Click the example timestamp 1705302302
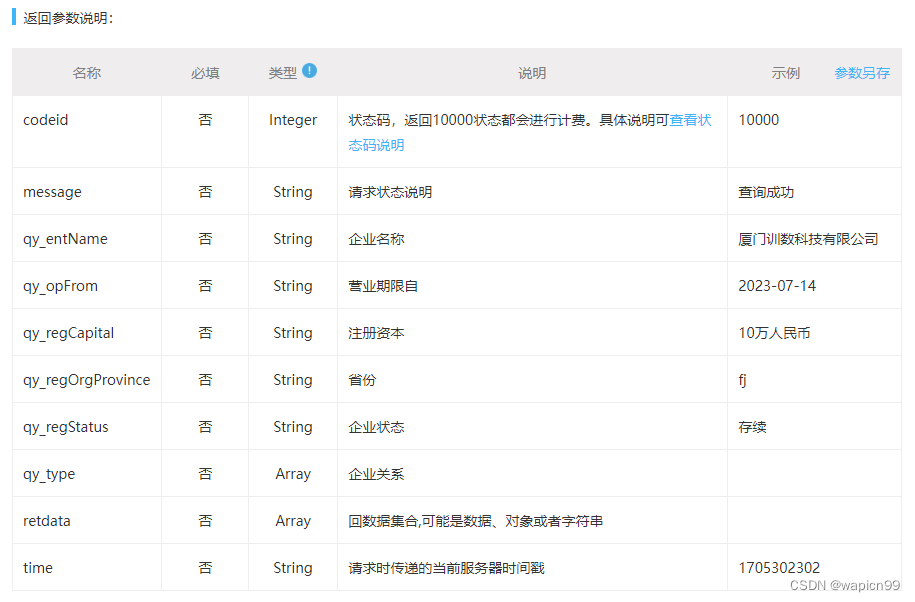This screenshot has height=602, width=915. (779, 568)
